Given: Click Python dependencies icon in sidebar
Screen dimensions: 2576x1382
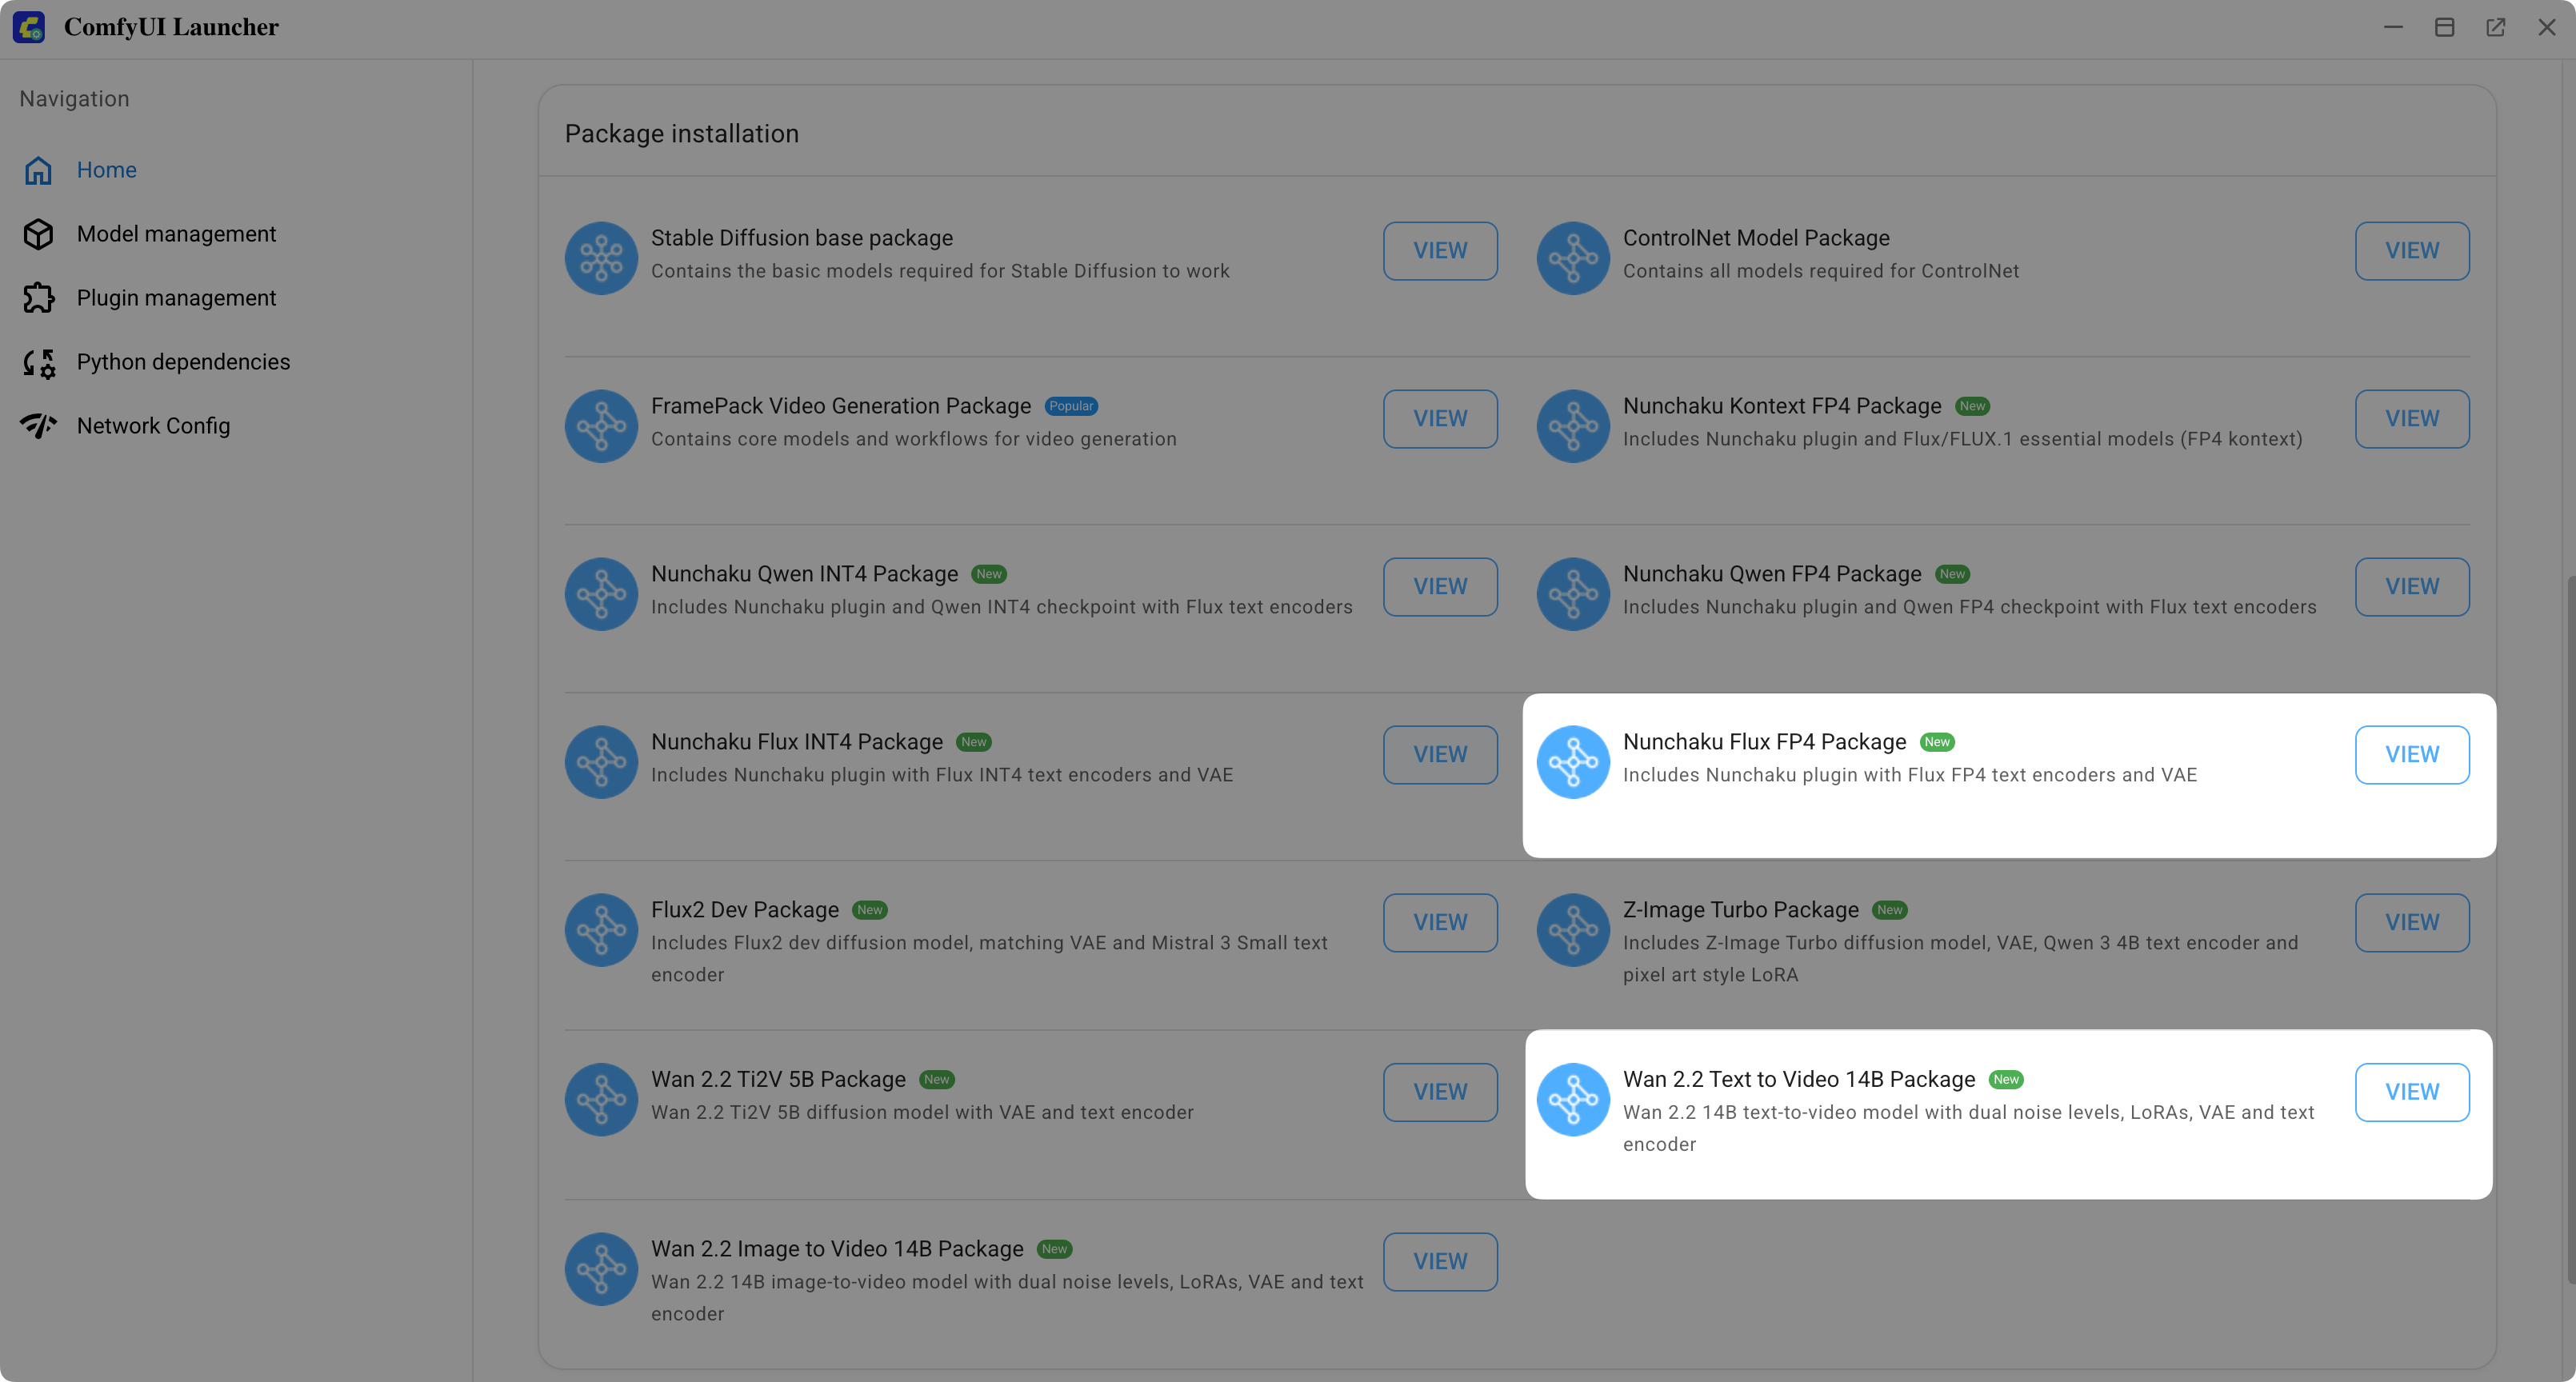Looking at the screenshot, I should pyautogui.click(x=38, y=362).
